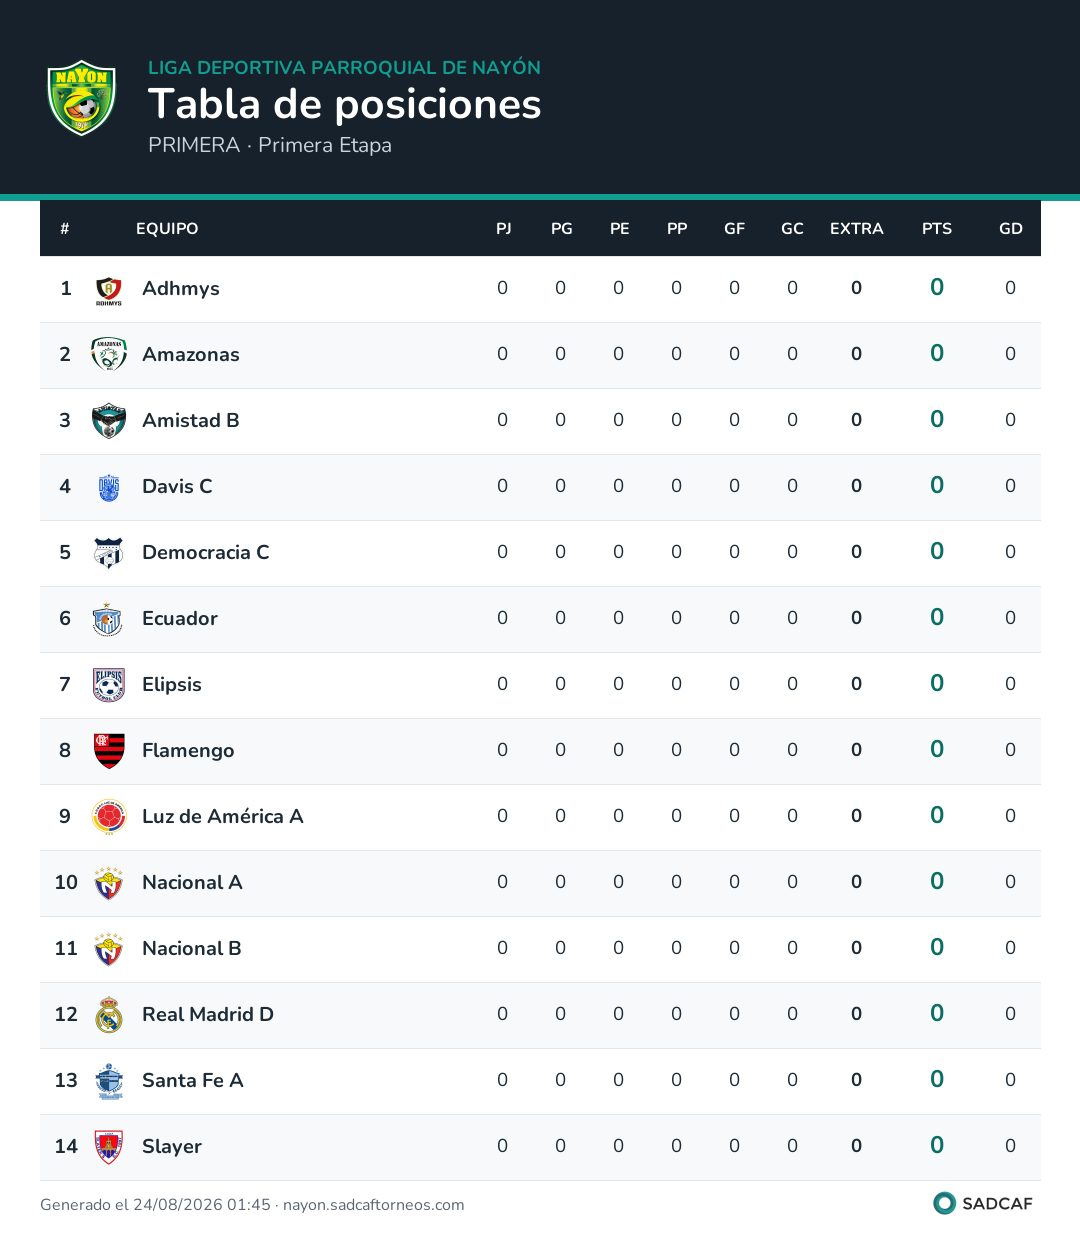Click the Adhmys team crest
This screenshot has height=1256, width=1080.
[x=109, y=289]
